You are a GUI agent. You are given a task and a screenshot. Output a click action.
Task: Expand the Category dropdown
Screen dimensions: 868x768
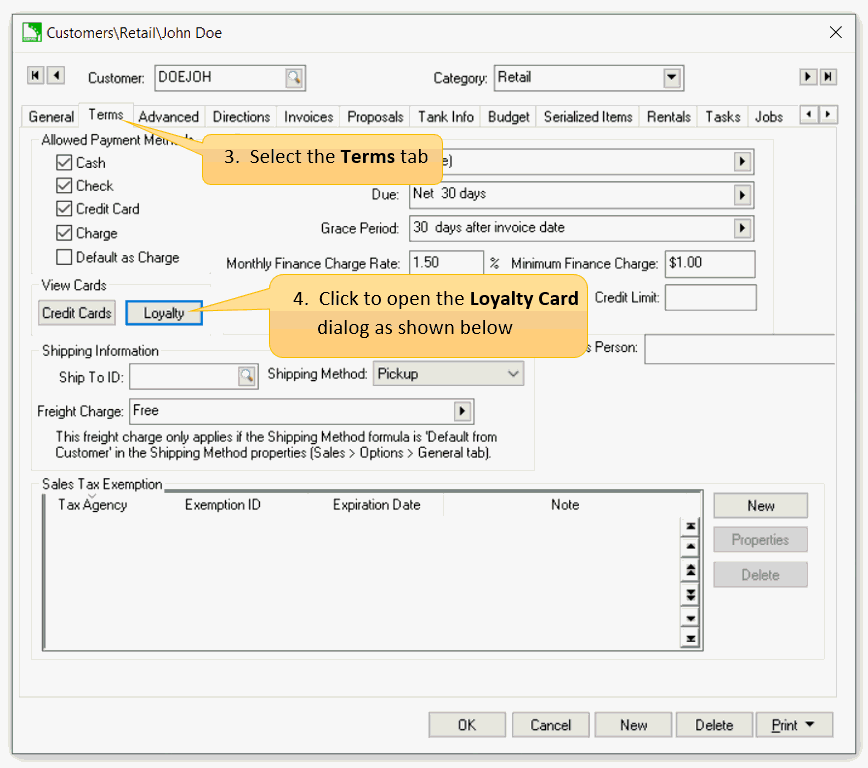(672, 77)
